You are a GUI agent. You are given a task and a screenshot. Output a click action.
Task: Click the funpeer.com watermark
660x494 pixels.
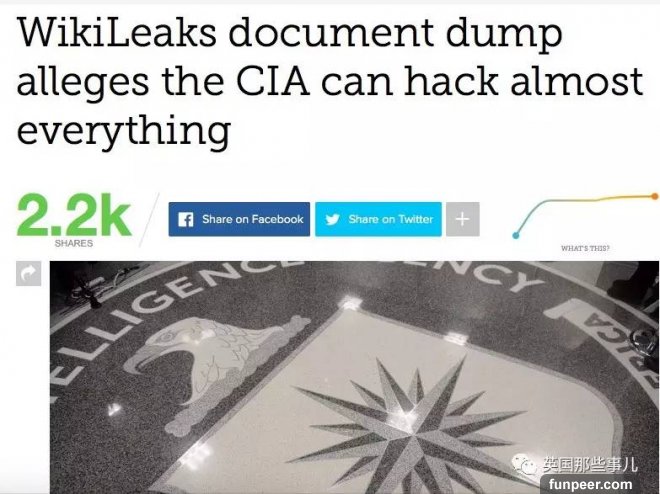pos(591,484)
